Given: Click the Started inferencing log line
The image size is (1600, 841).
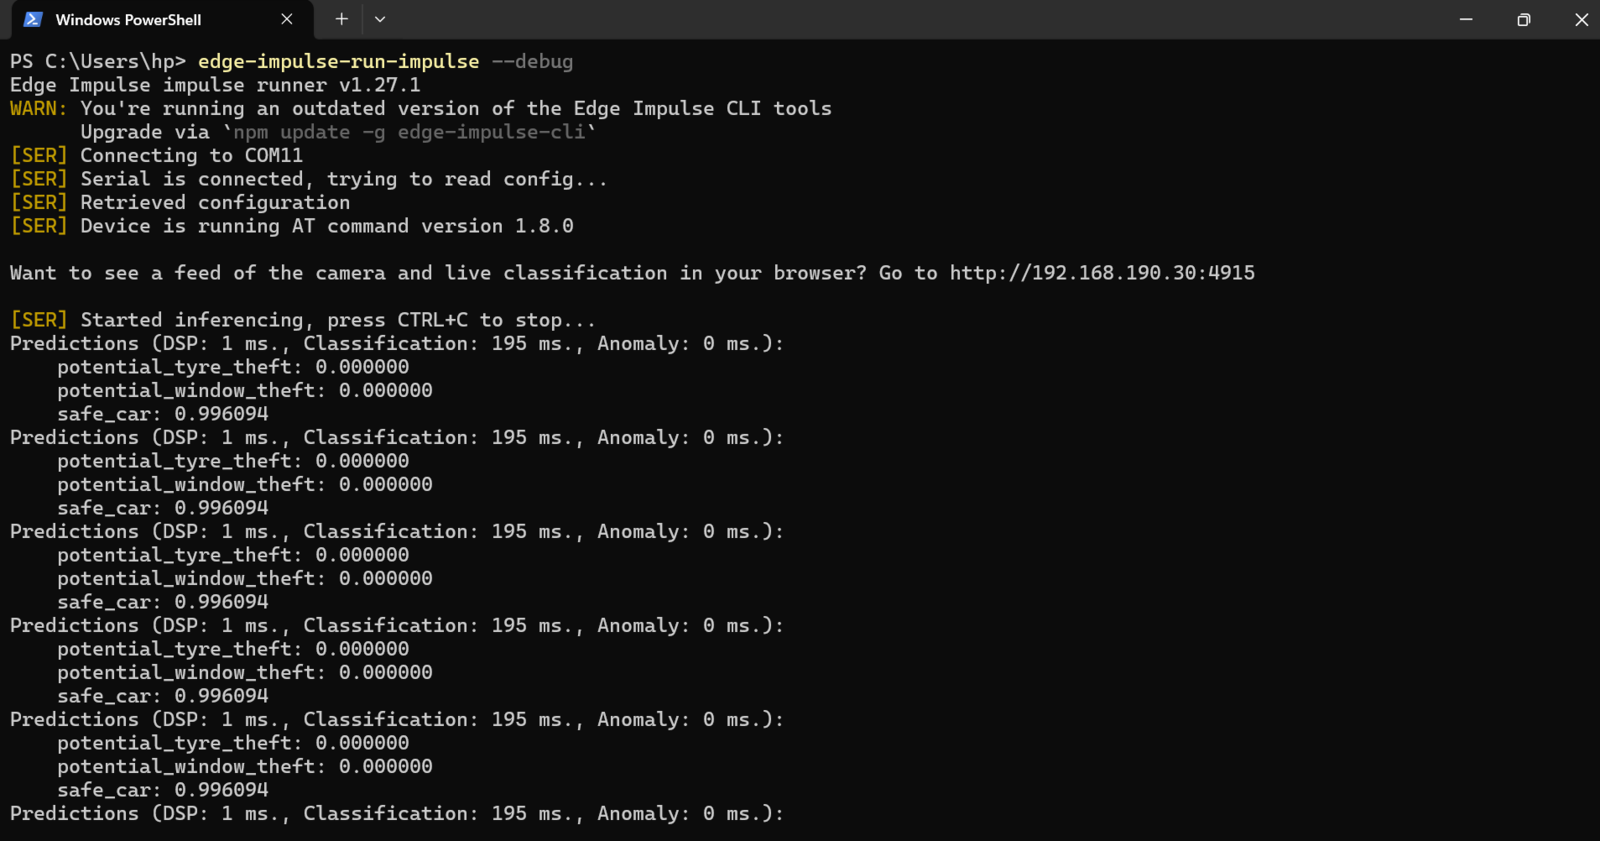Looking at the screenshot, I should tap(302, 320).
